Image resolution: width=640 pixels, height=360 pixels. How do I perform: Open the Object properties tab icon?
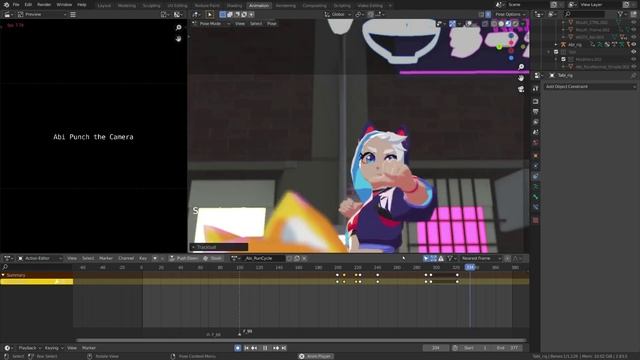coord(536,155)
